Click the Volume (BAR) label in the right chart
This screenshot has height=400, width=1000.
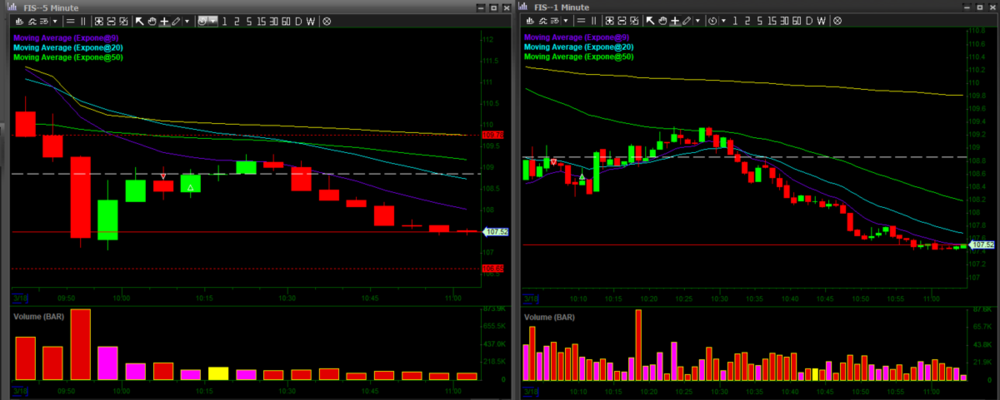tap(549, 316)
